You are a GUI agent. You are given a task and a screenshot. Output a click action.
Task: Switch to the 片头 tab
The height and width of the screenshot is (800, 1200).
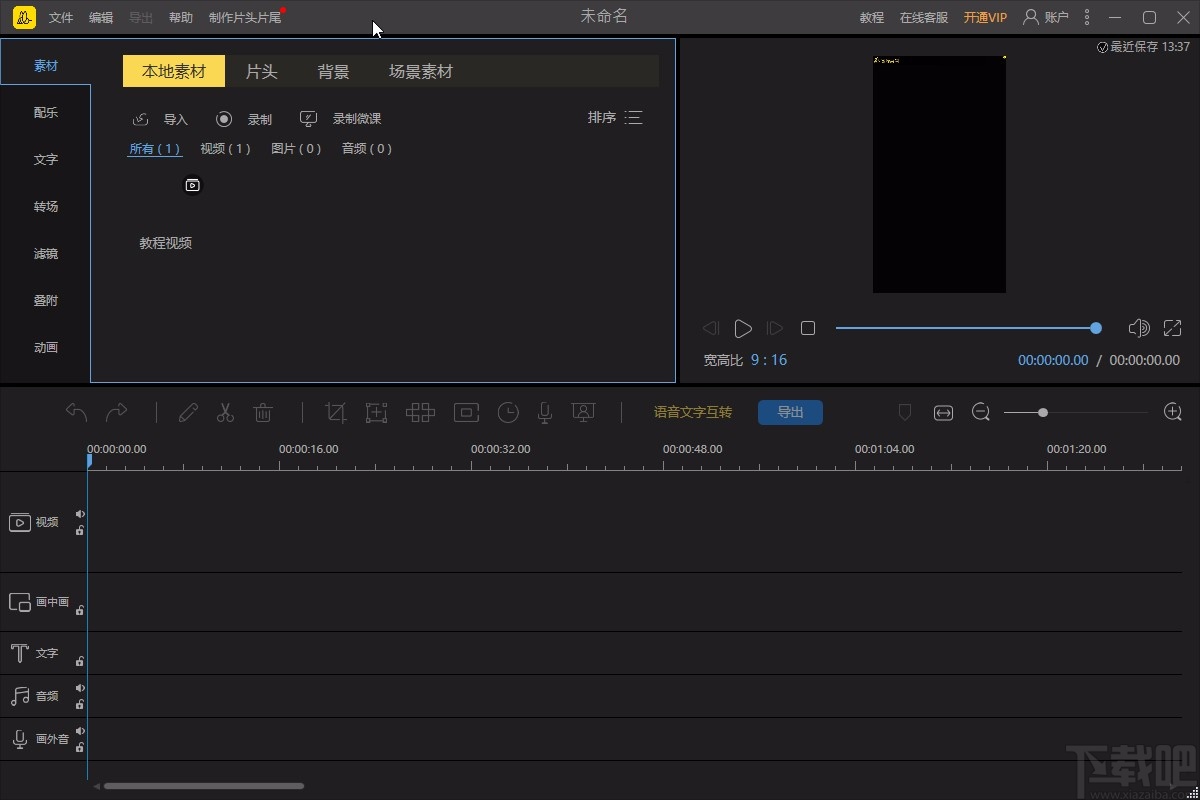261,72
